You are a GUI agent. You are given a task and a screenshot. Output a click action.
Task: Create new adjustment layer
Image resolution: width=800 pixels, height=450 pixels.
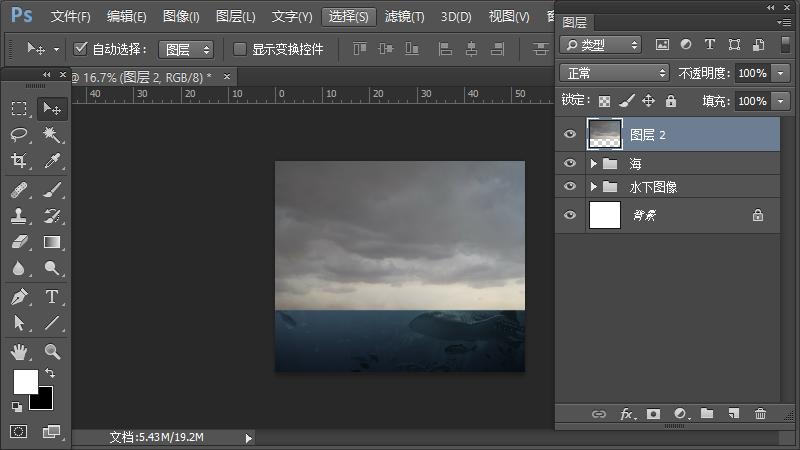[680, 414]
